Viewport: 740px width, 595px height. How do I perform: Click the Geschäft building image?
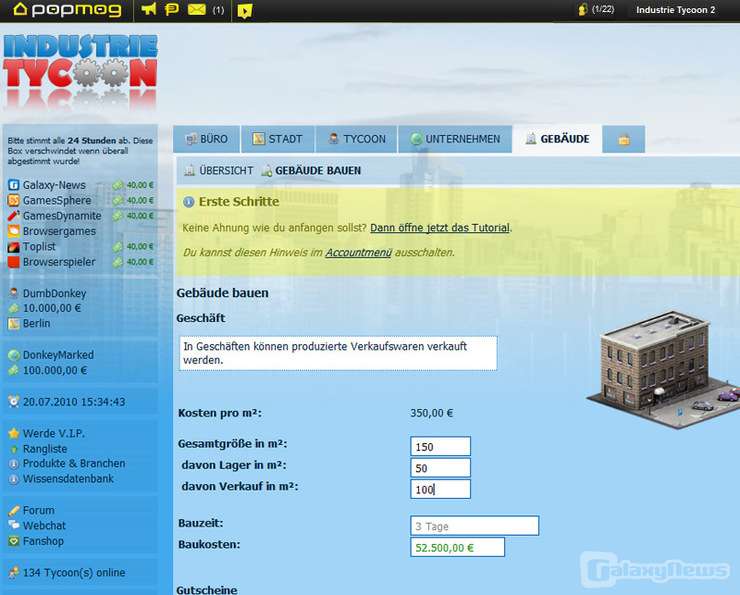pyautogui.click(x=663, y=368)
